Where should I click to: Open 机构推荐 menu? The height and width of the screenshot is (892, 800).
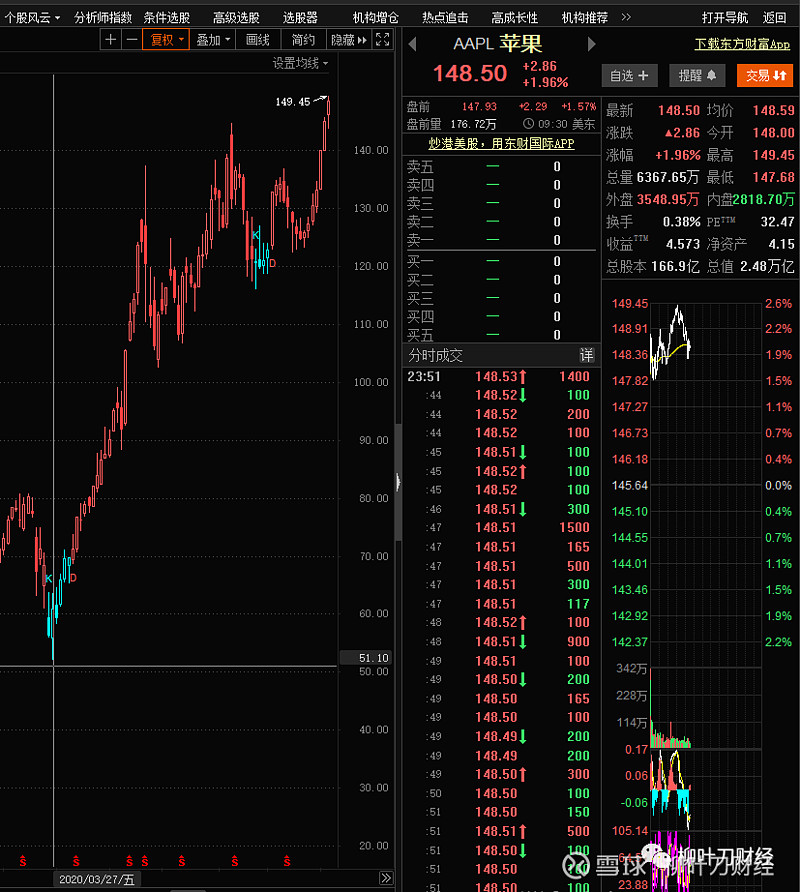tap(585, 18)
